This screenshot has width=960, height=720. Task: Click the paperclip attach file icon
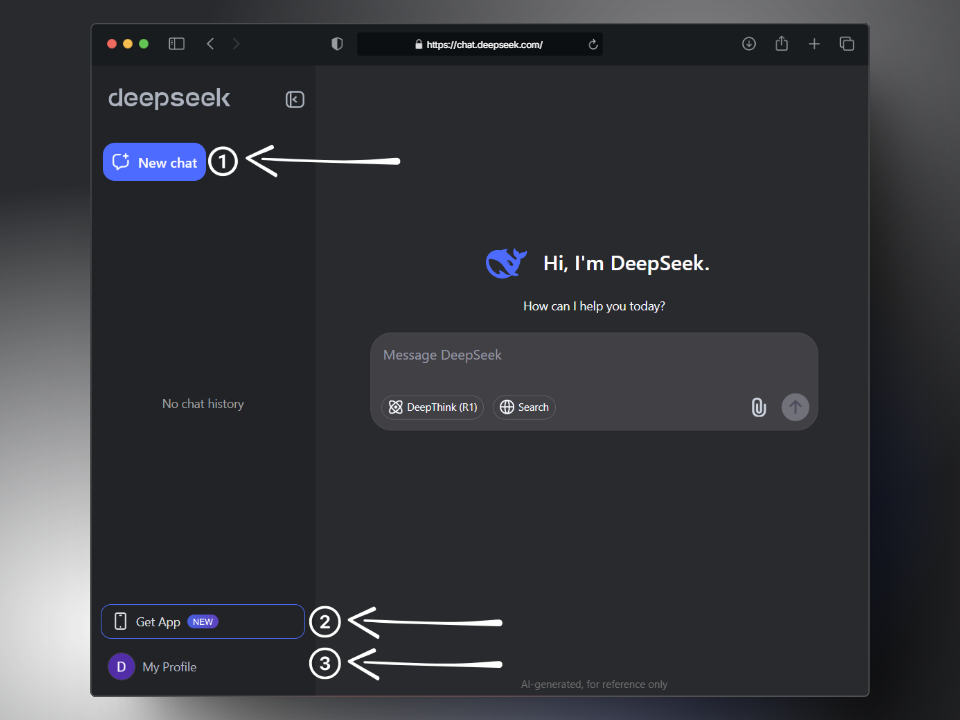coord(759,407)
